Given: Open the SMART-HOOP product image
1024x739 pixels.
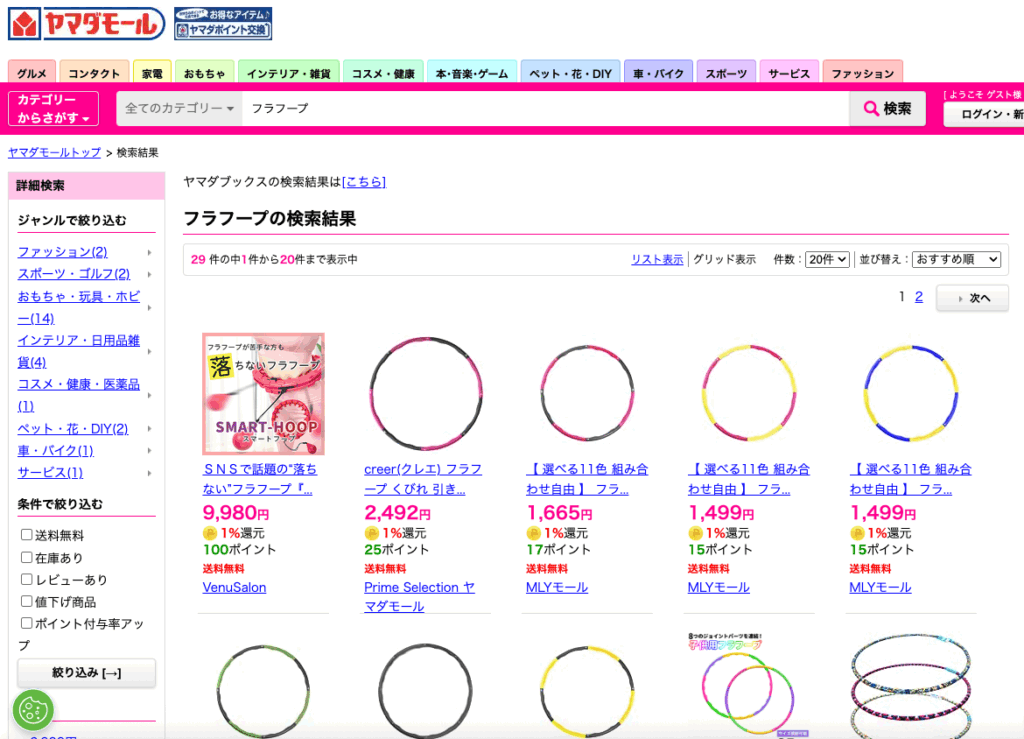Looking at the screenshot, I should point(263,393).
